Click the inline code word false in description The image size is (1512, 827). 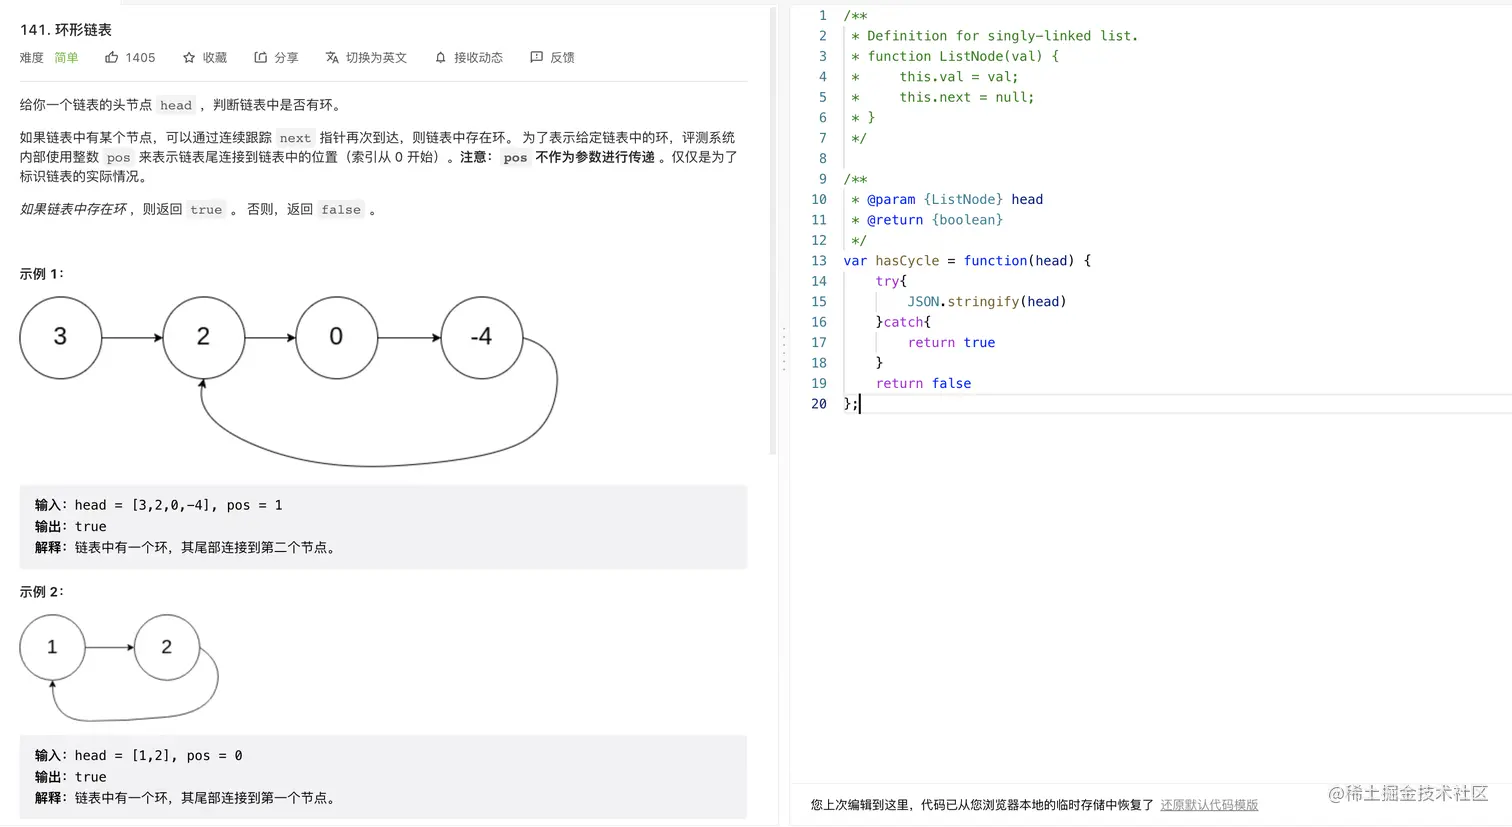coord(341,210)
